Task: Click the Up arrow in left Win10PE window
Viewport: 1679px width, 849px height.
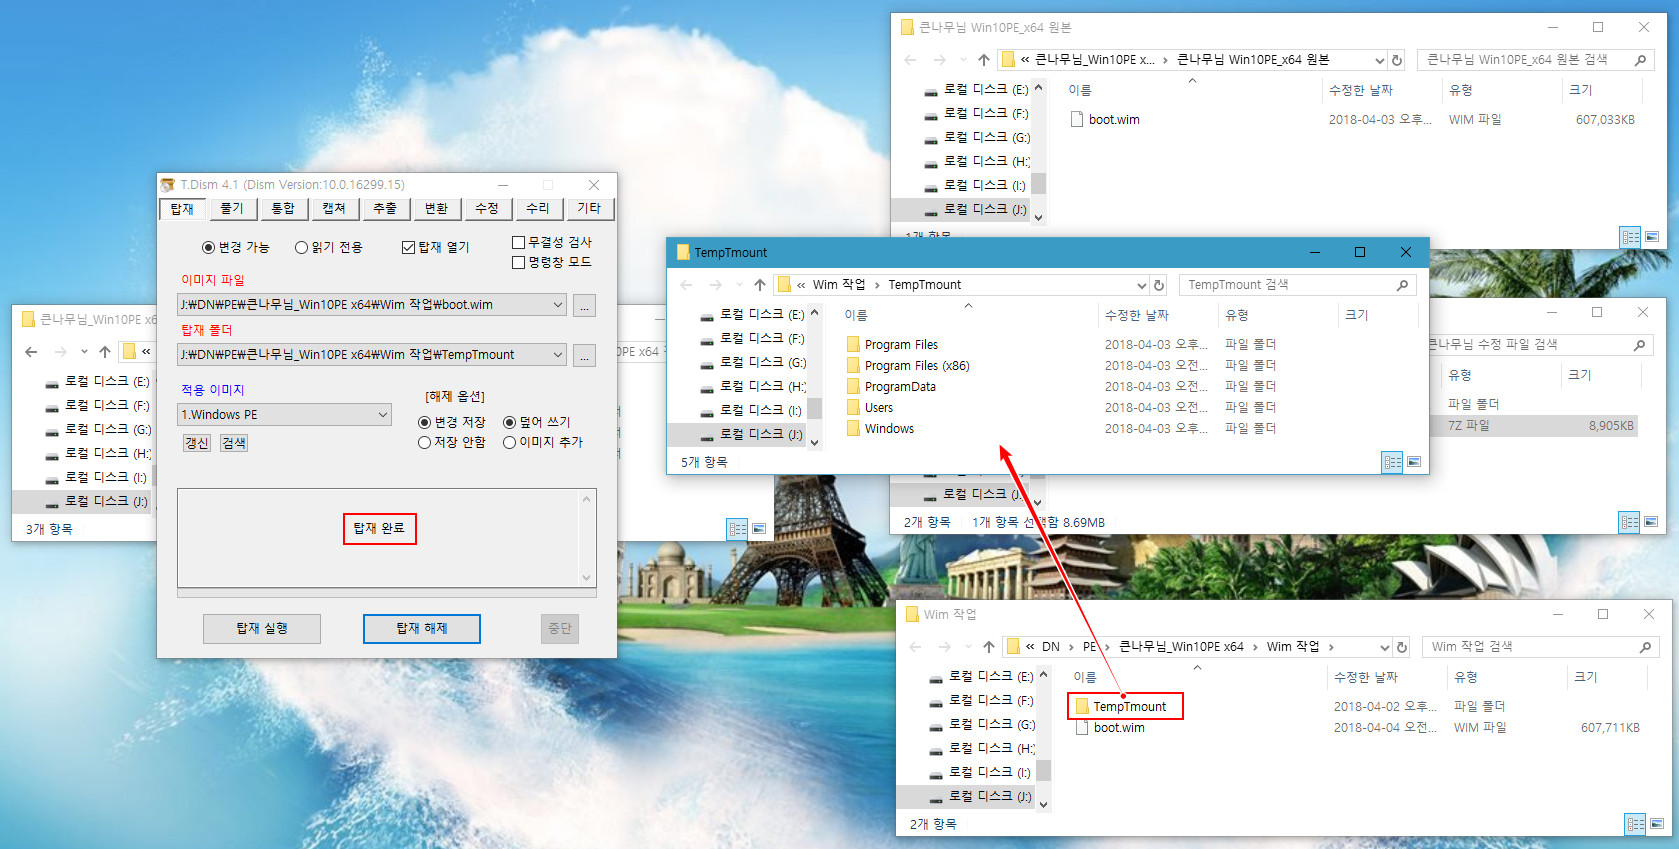Action: pyautogui.click(x=105, y=352)
